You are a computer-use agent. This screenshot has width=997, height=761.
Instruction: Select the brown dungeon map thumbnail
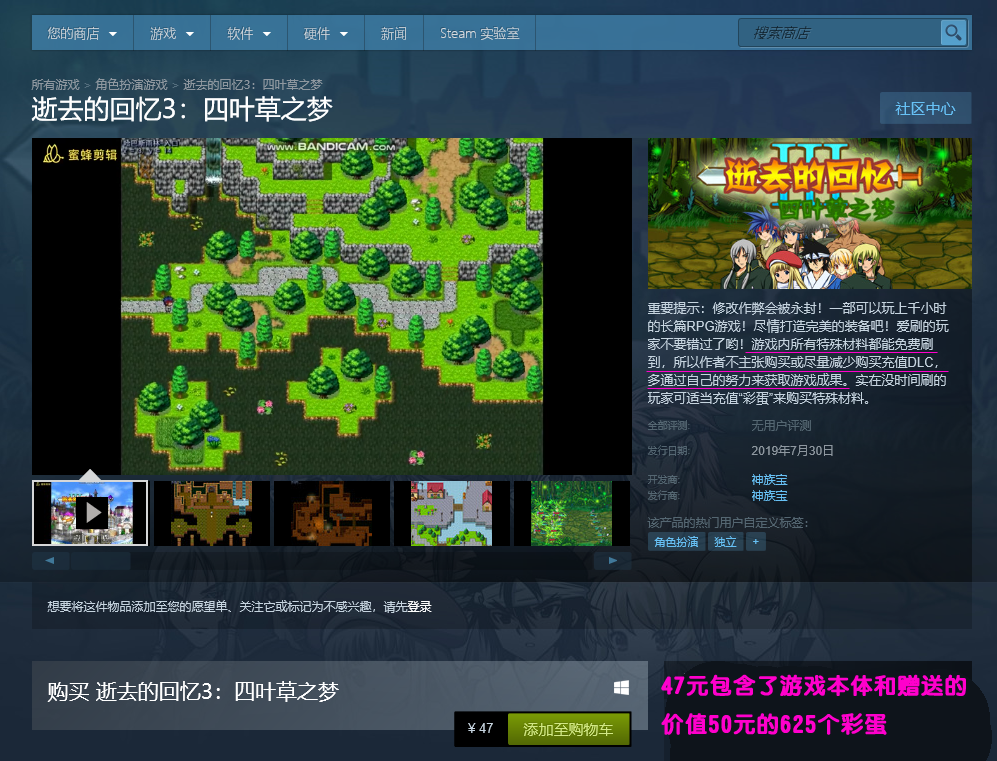coord(212,513)
